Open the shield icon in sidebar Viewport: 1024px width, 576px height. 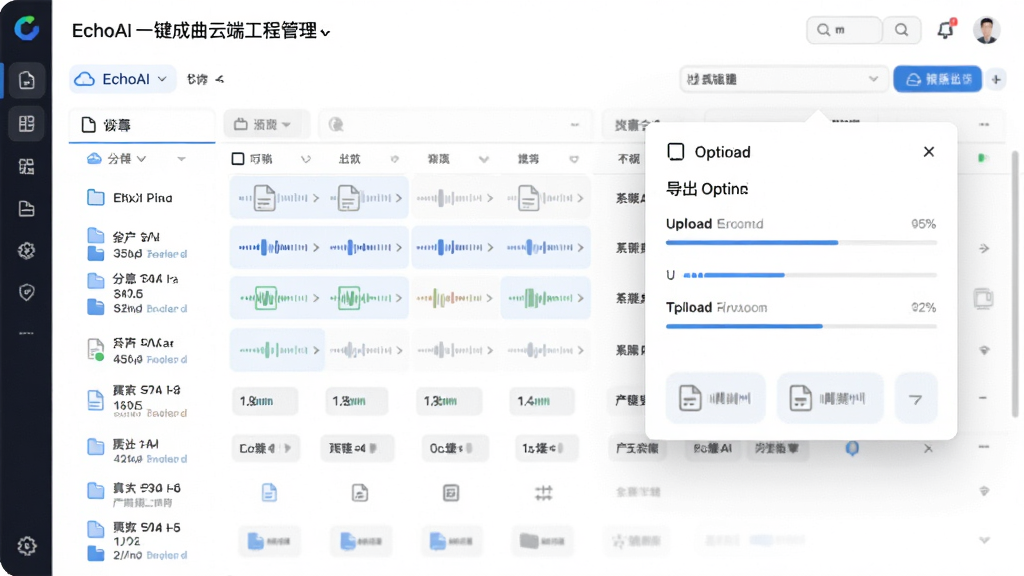[x=27, y=292]
